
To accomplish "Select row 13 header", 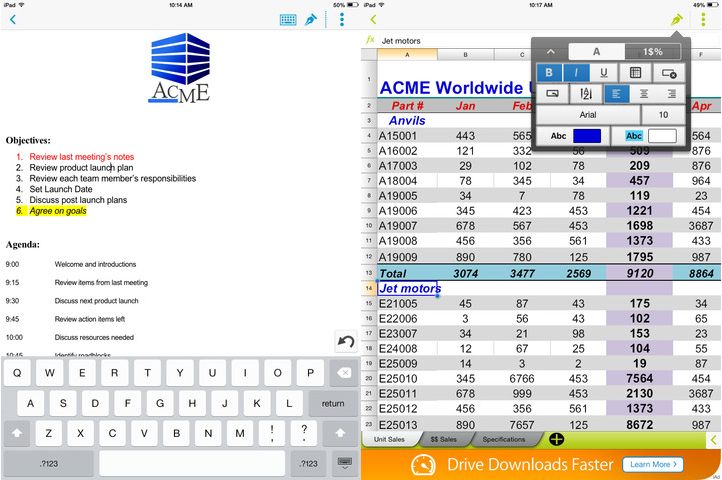I will pyautogui.click(x=369, y=273).
